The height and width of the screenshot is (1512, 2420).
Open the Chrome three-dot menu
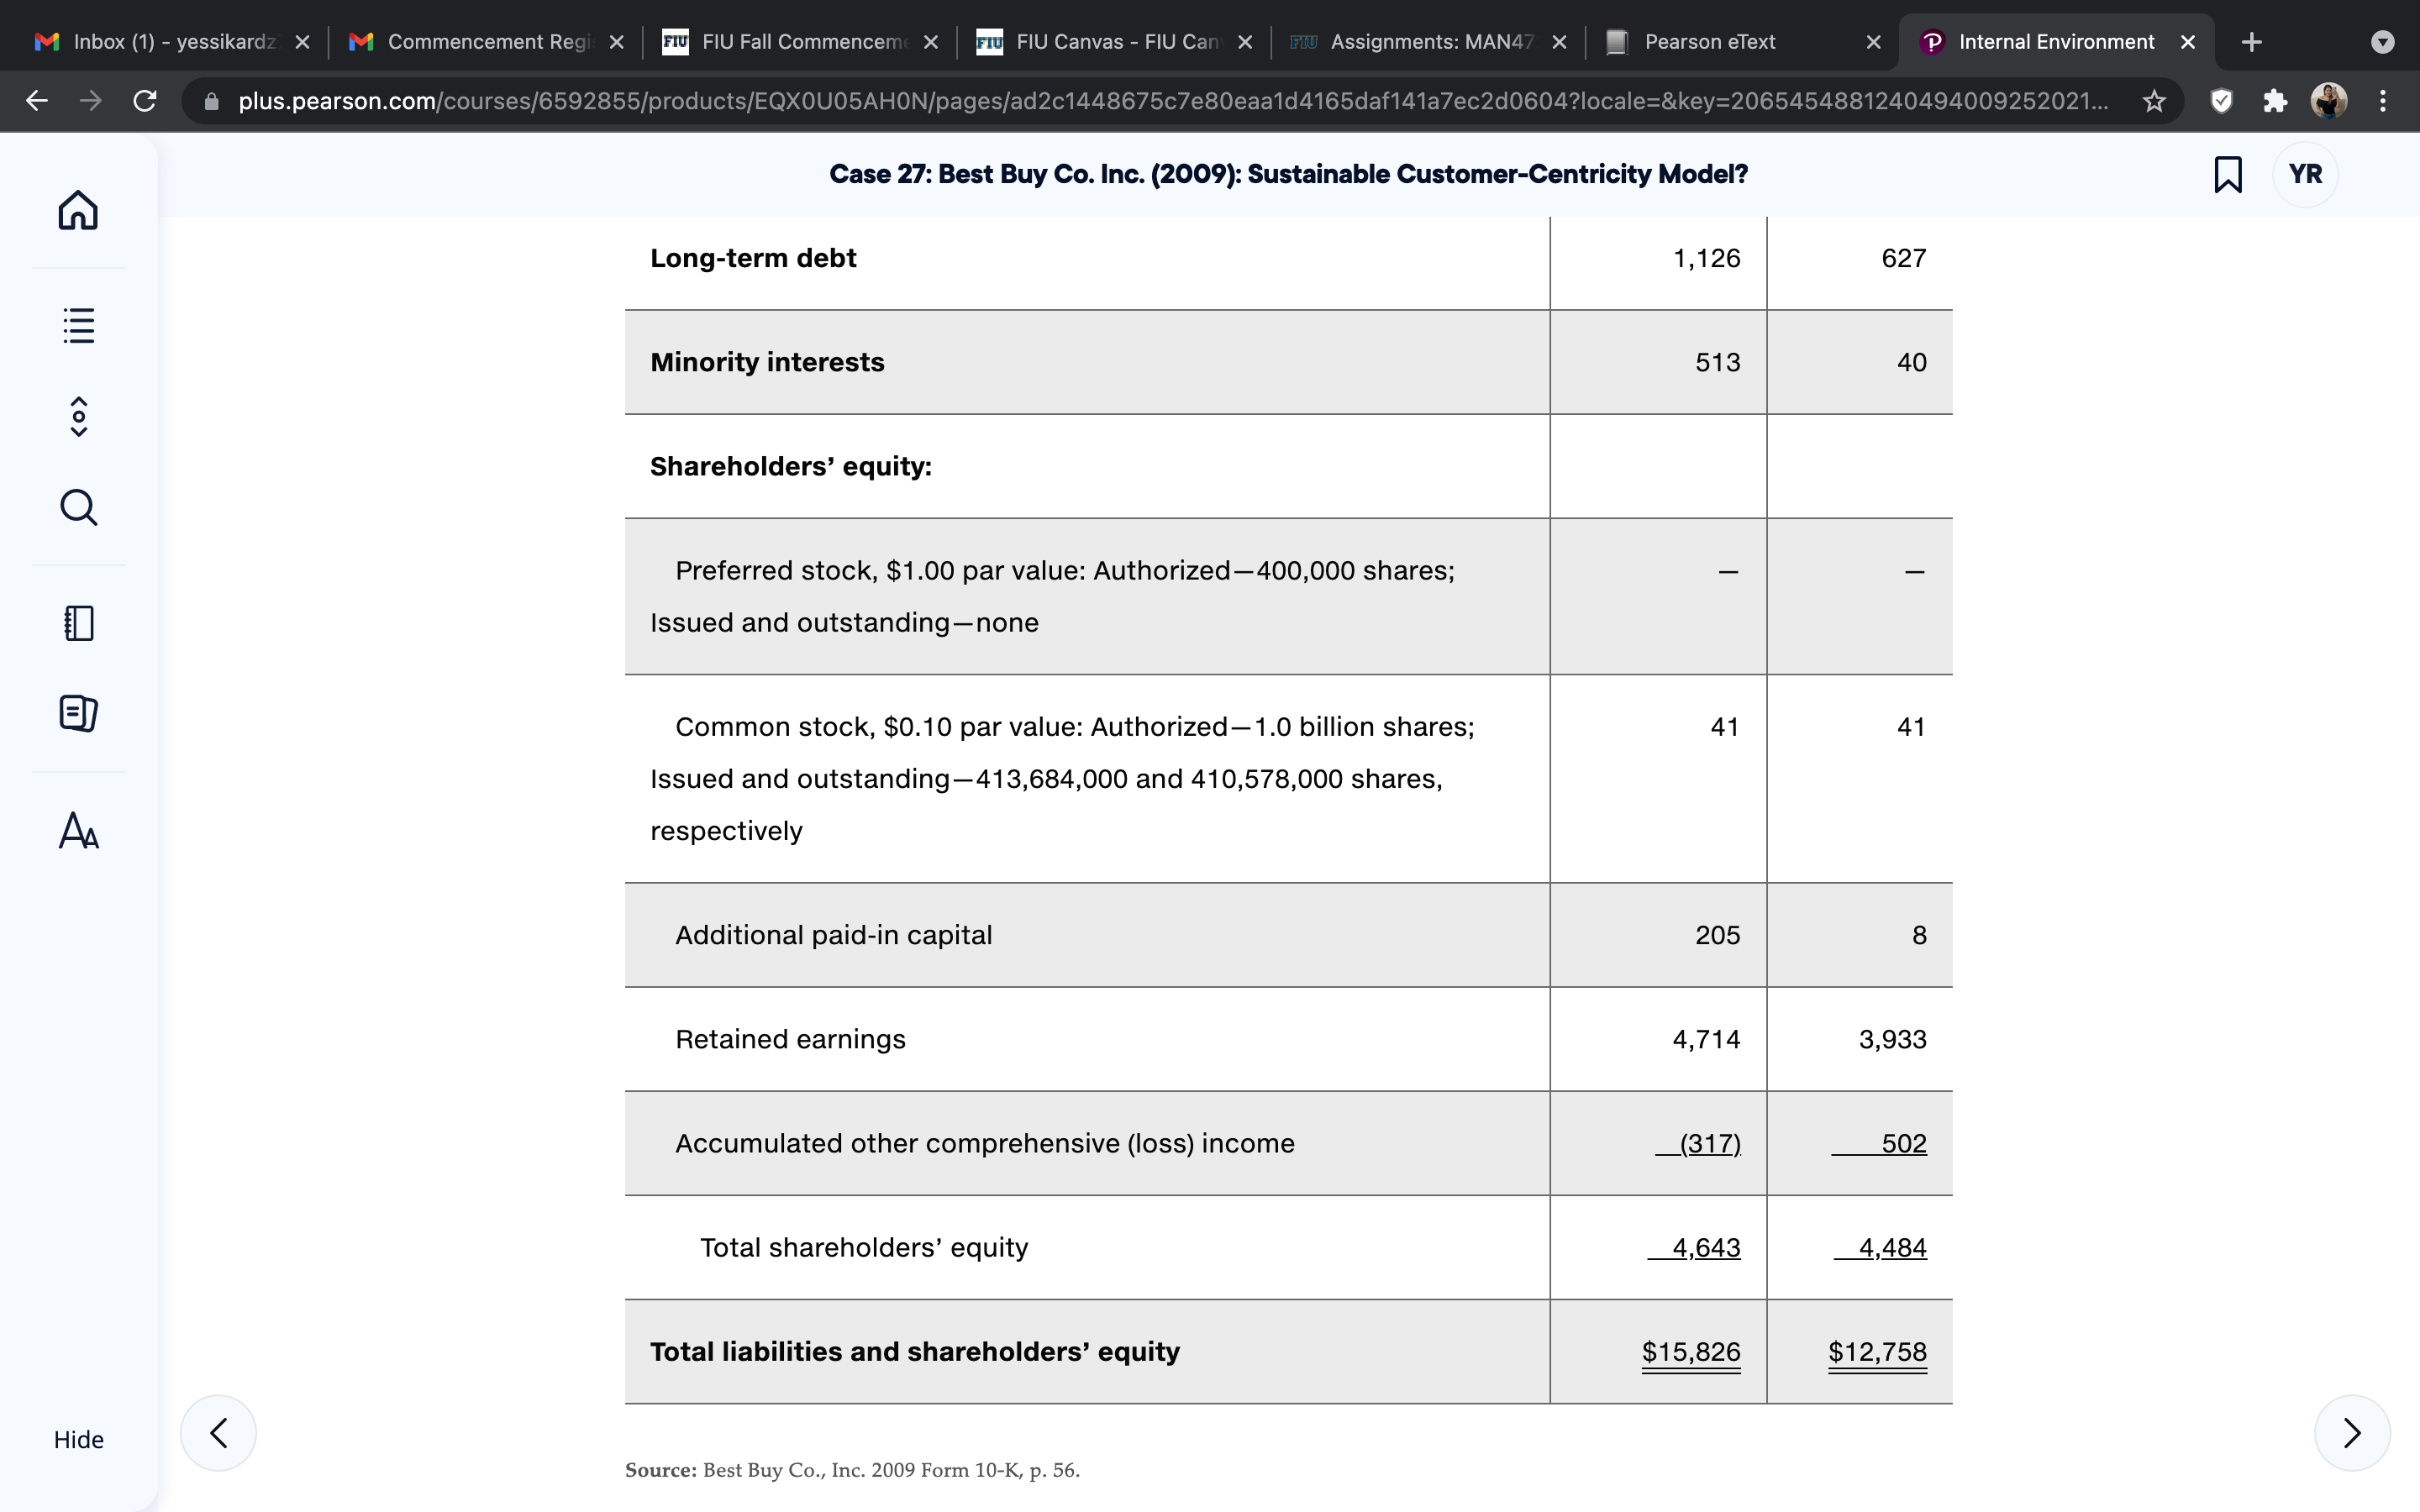[2383, 101]
